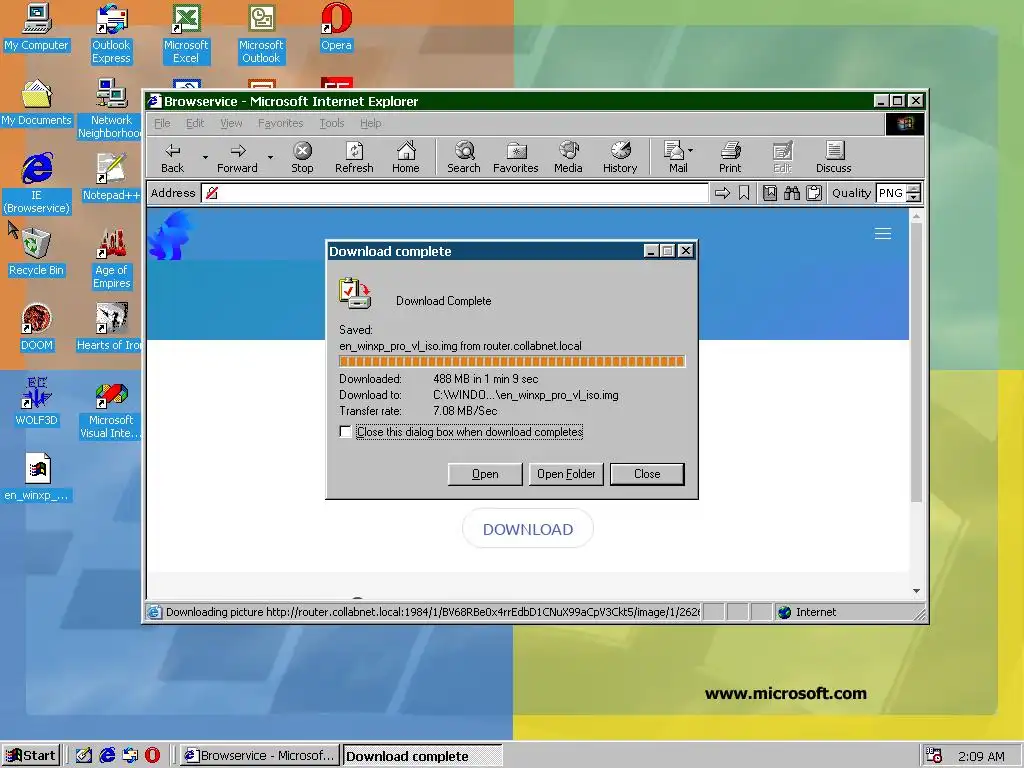
Task: Select Opera desktop shortcut
Action: pyautogui.click(x=336, y=27)
